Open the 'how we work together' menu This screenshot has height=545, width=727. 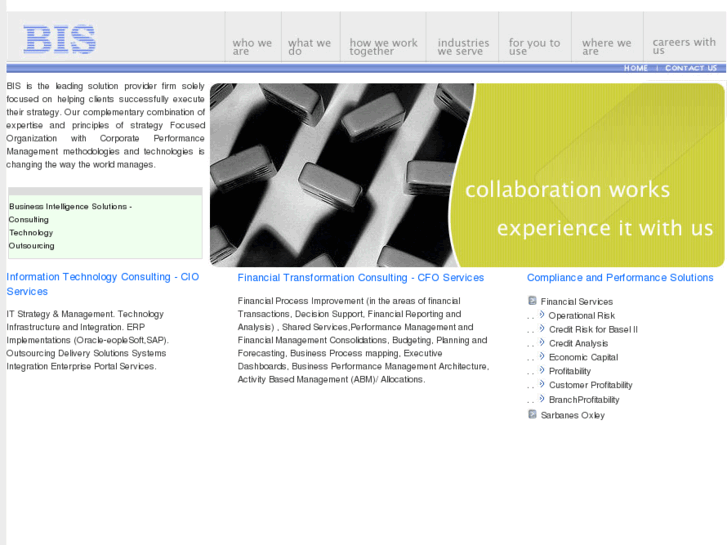[383, 46]
